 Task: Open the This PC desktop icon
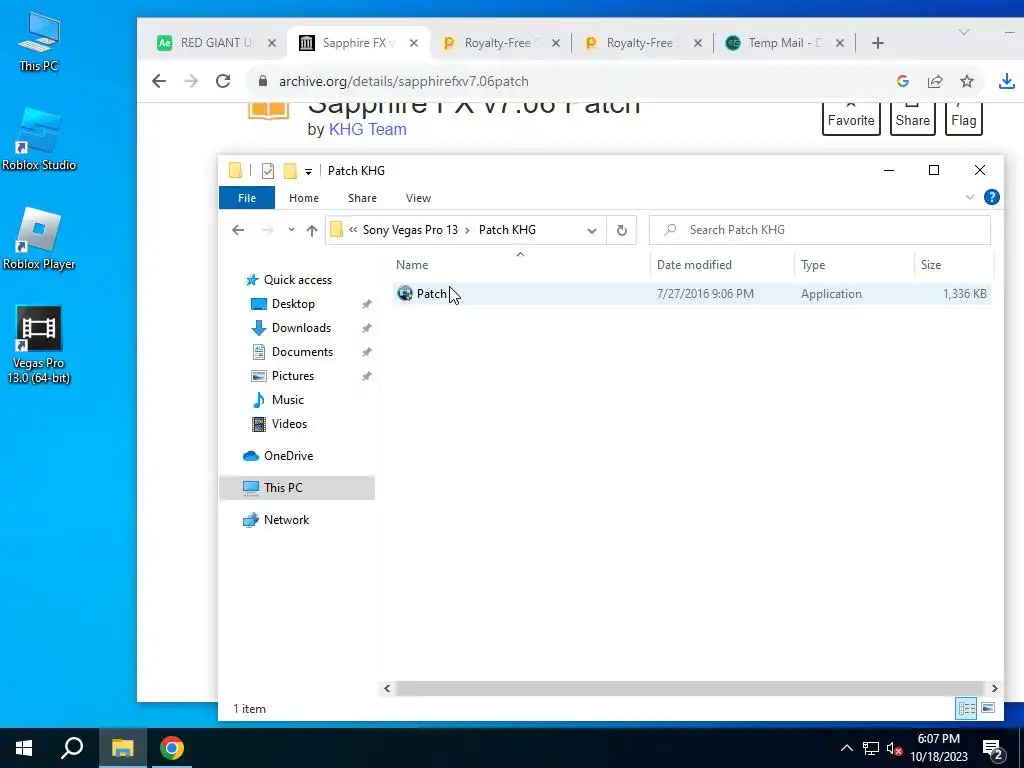pos(39,41)
